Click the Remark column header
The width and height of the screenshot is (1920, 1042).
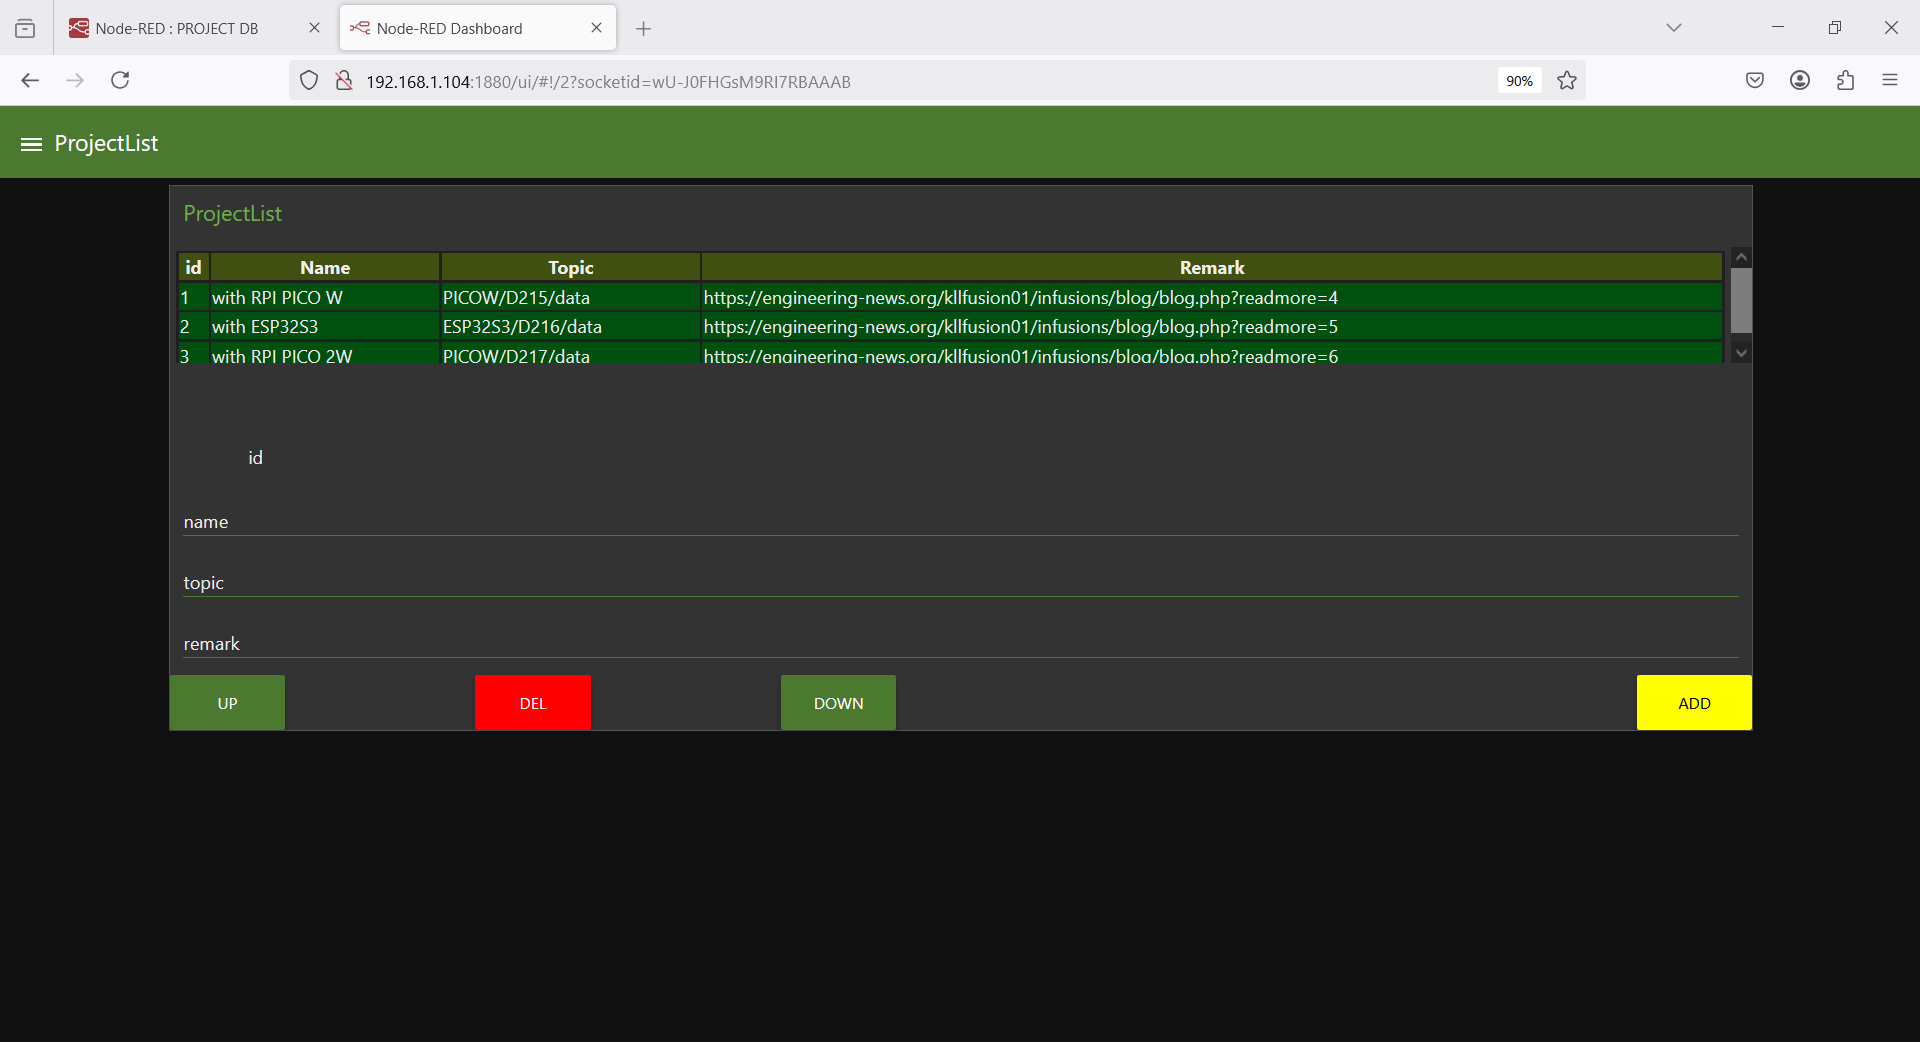[x=1212, y=267]
